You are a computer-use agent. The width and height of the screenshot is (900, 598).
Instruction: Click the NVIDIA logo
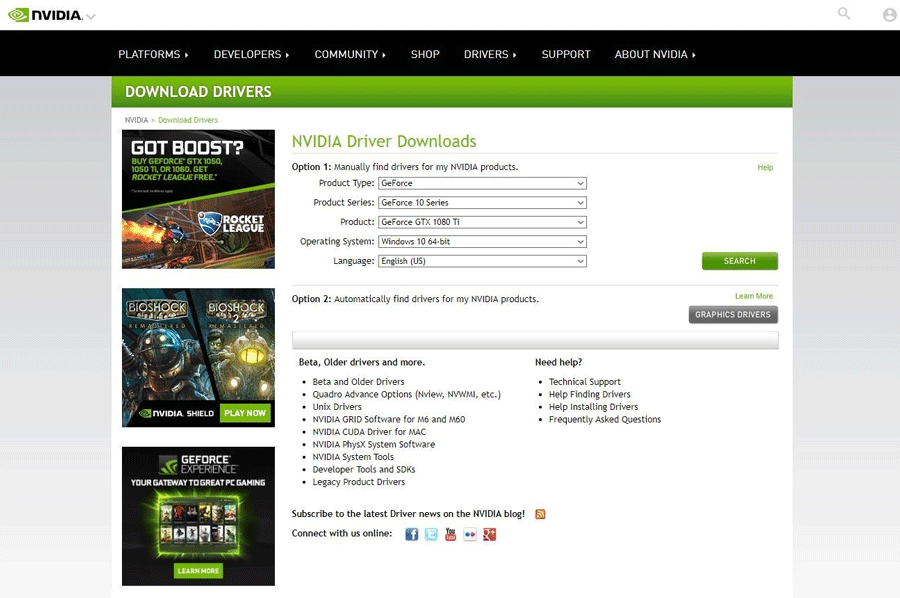click(45, 15)
